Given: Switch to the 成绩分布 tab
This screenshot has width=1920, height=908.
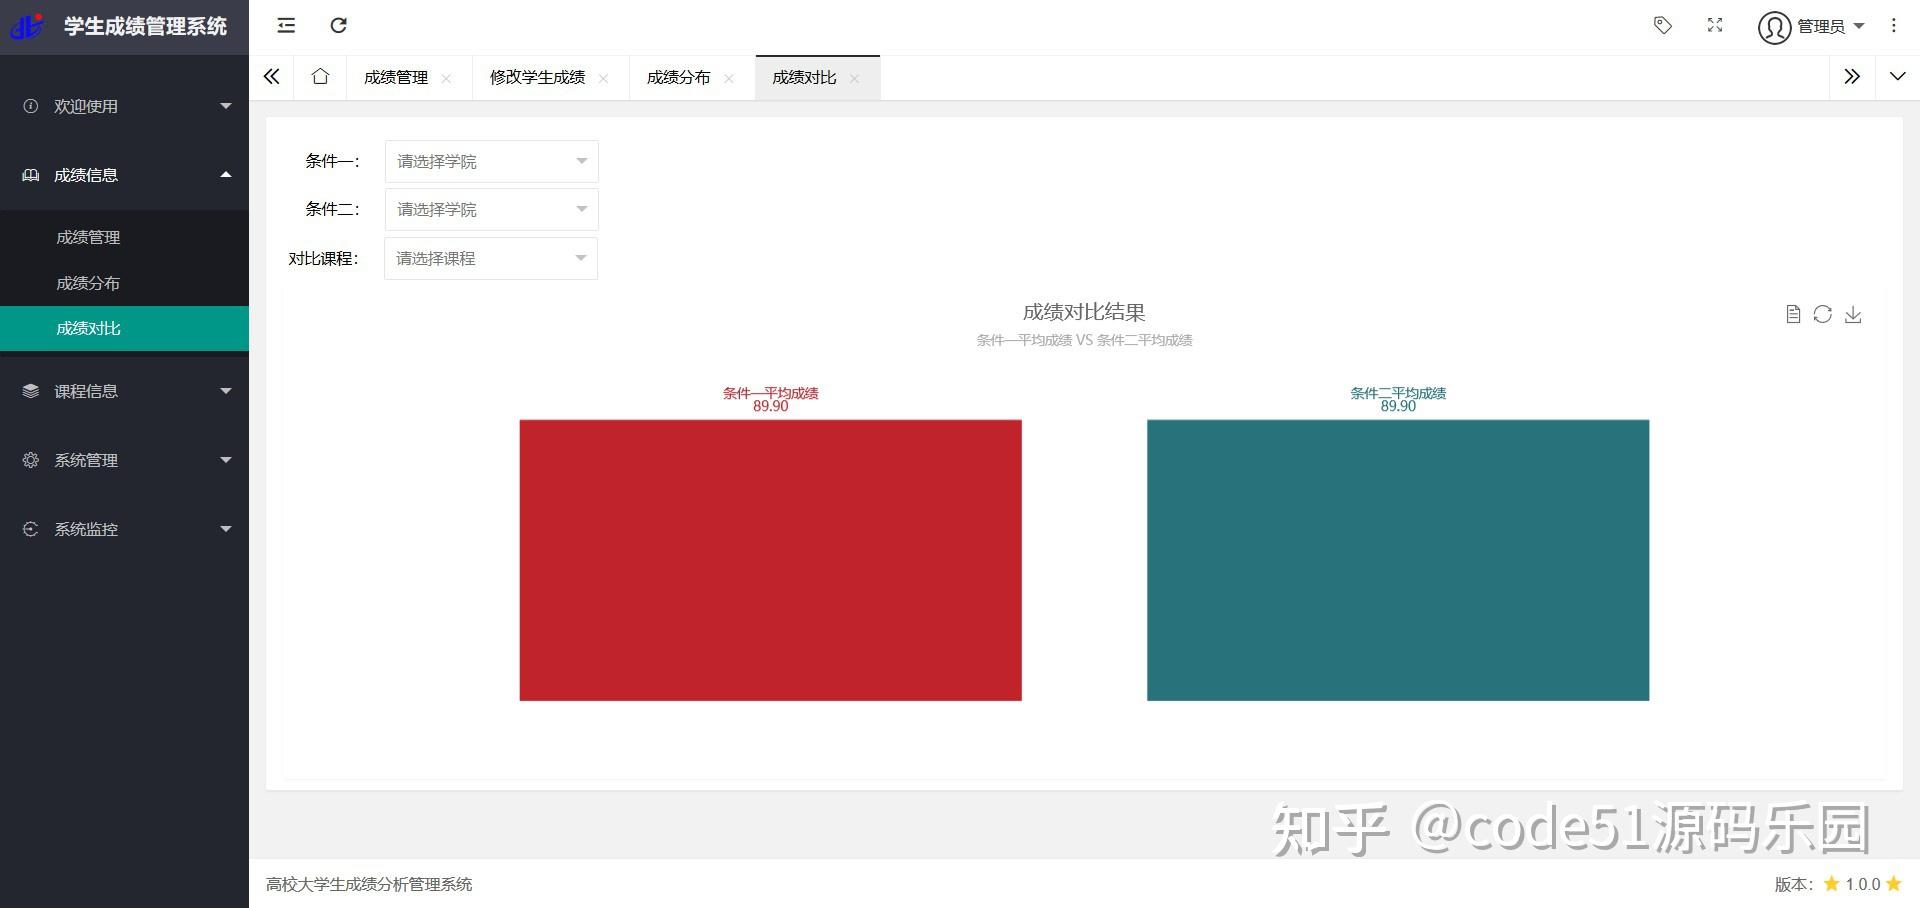Looking at the screenshot, I should [x=679, y=77].
